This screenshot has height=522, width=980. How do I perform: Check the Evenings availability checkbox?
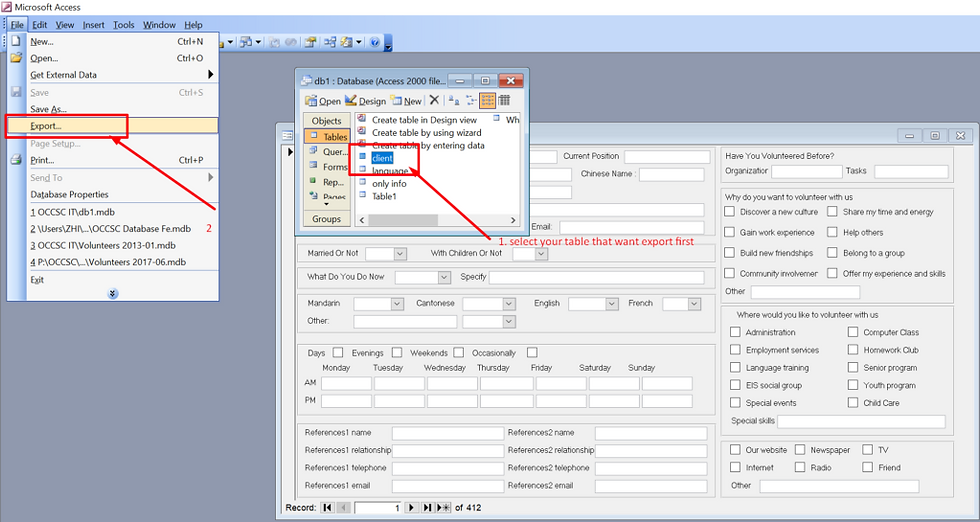tap(398, 353)
